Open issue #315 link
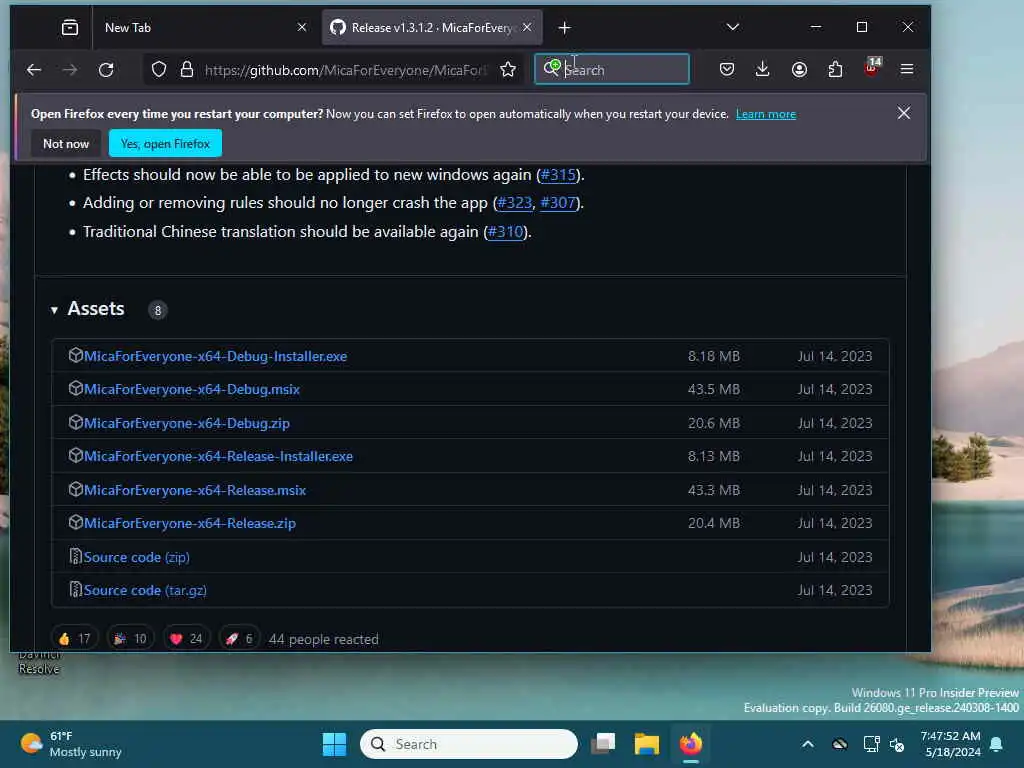 point(558,175)
